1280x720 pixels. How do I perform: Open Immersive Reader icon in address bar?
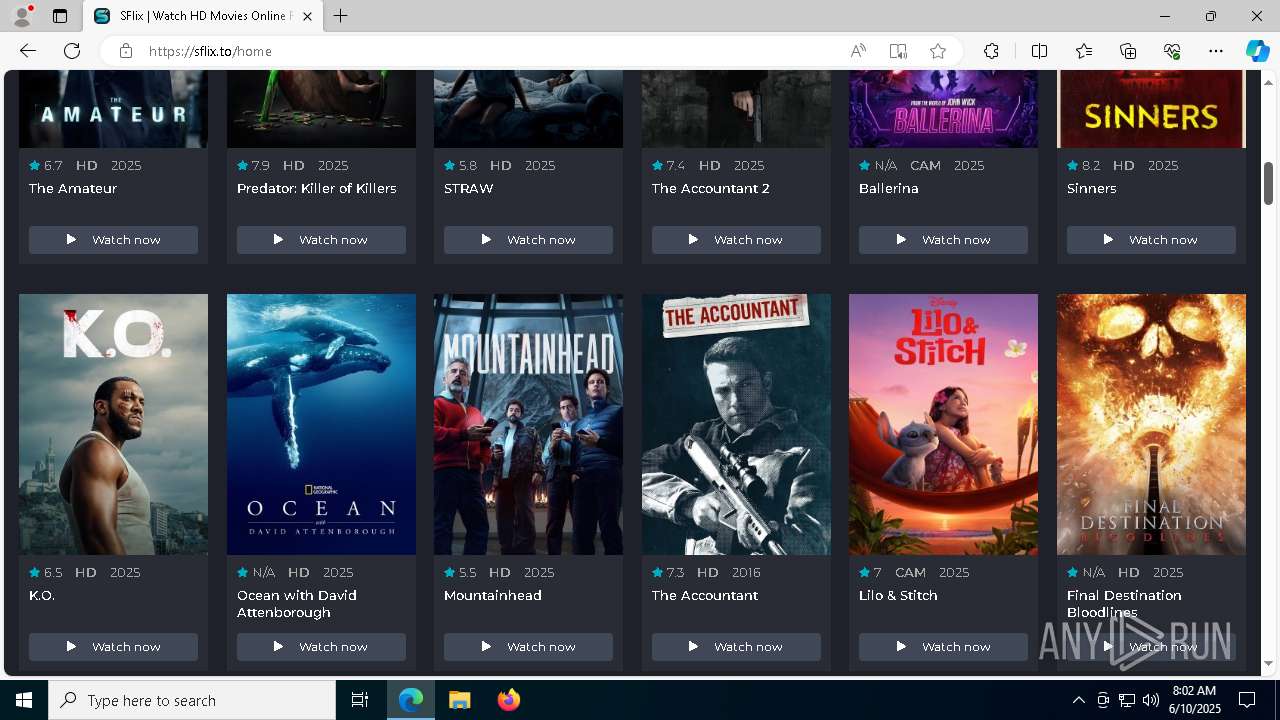point(898,51)
